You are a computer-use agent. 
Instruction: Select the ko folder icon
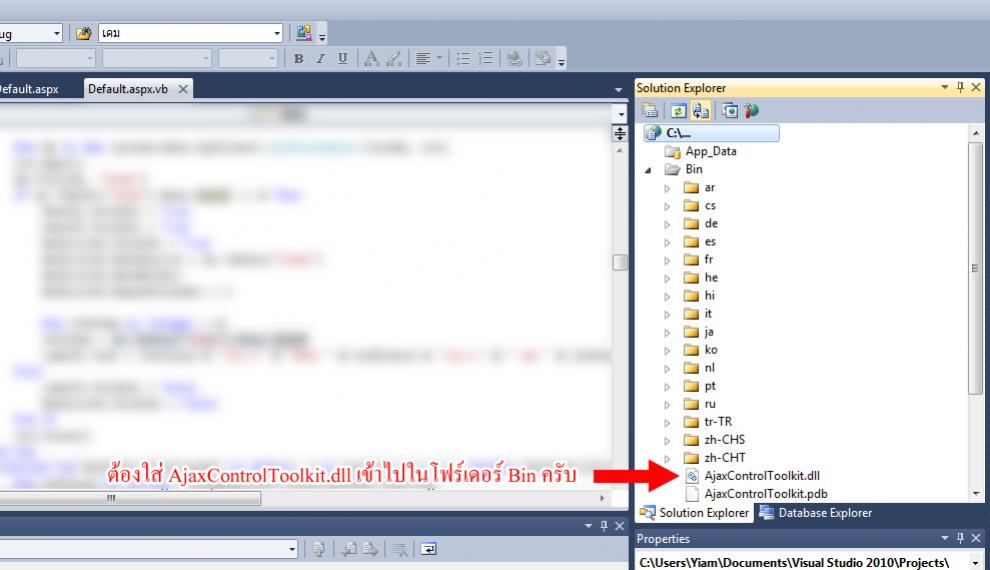click(x=691, y=350)
